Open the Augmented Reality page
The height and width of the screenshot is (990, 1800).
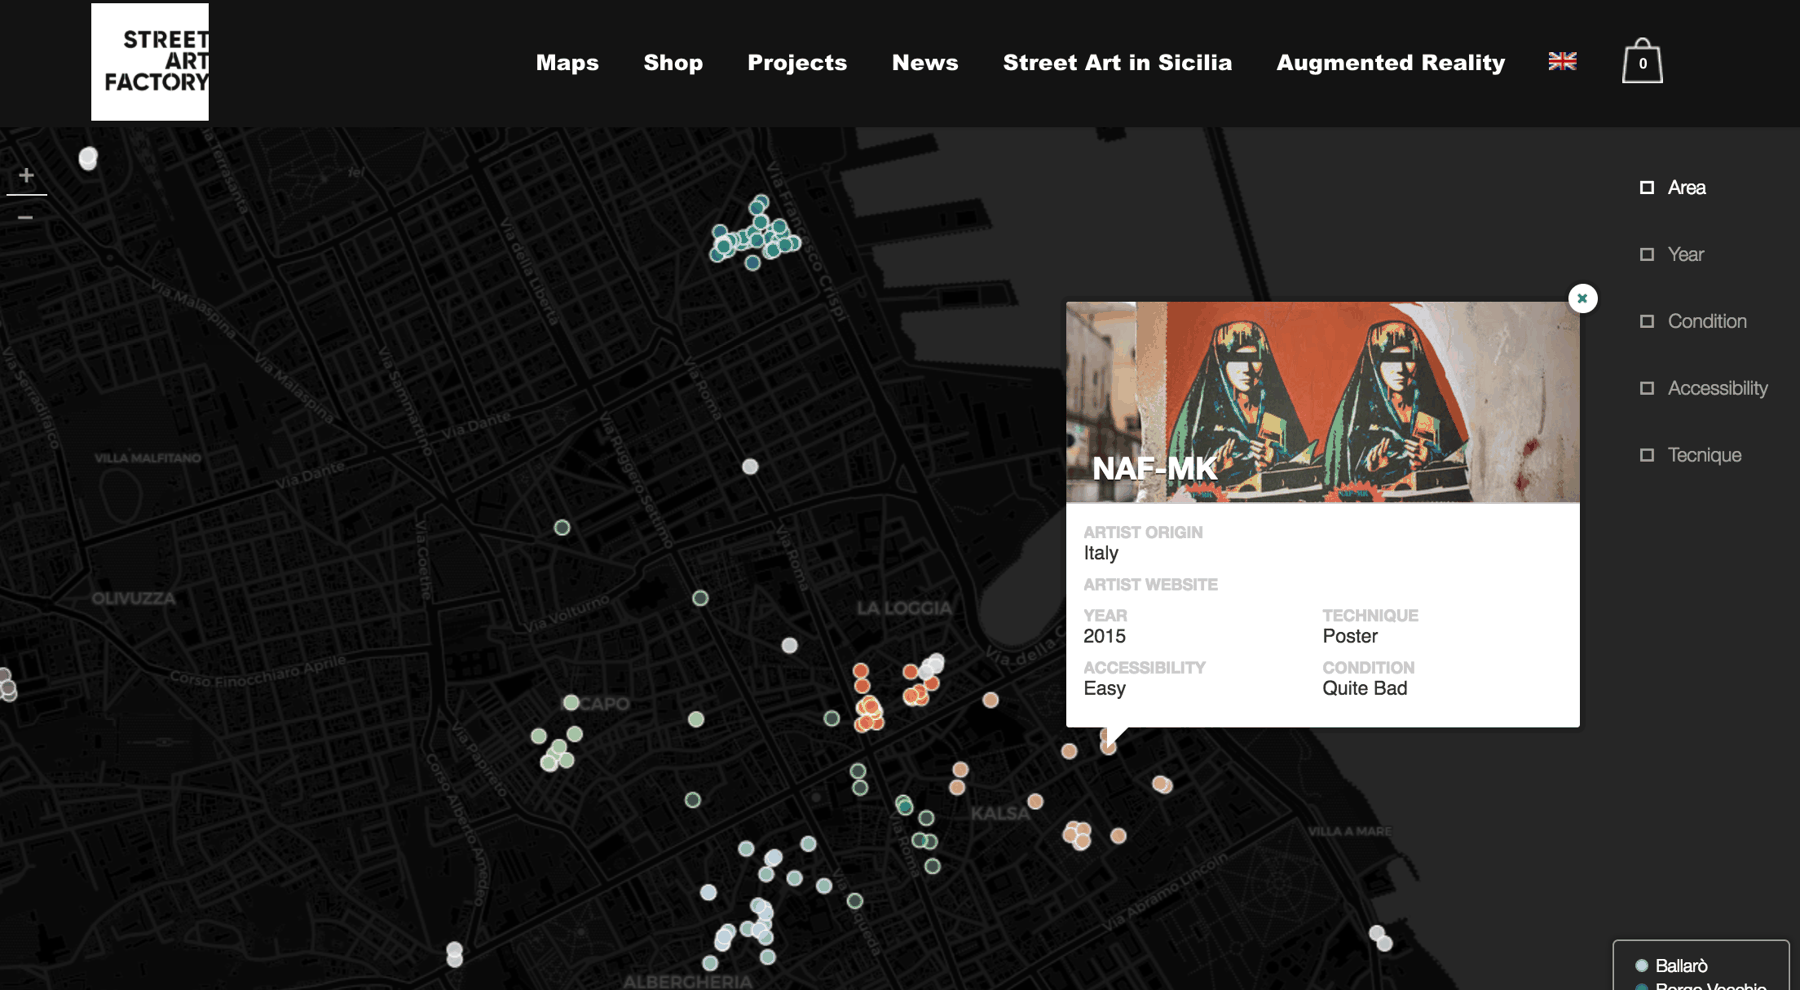(x=1390, y=62)
